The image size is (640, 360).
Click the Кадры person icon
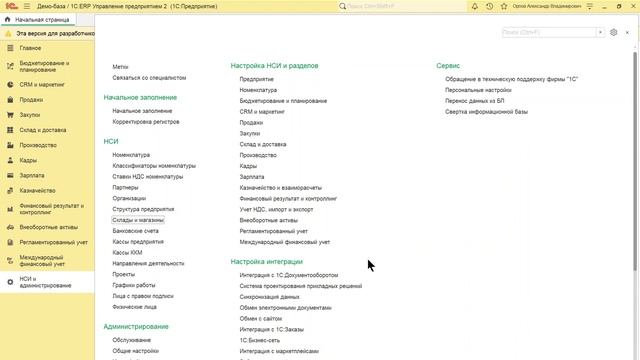click(10, 160)
